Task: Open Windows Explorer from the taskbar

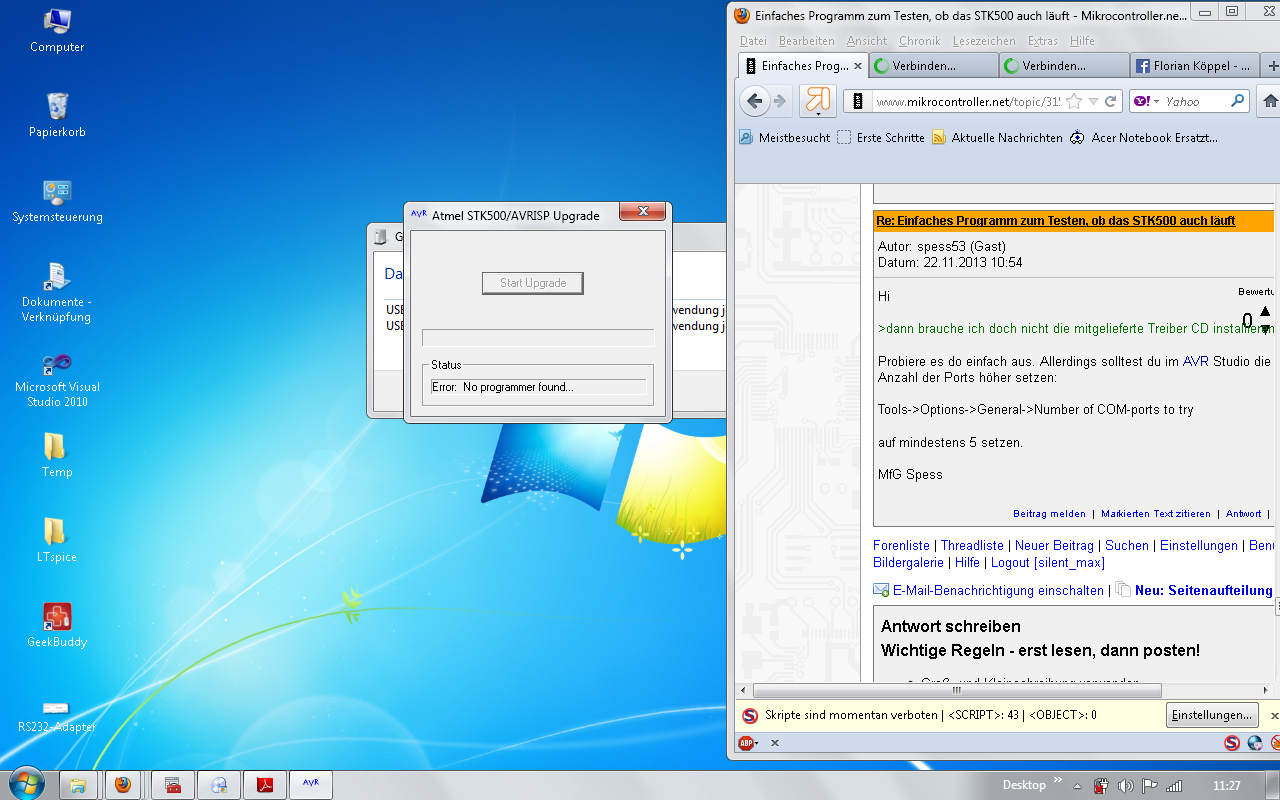Action: click(77, 785)
